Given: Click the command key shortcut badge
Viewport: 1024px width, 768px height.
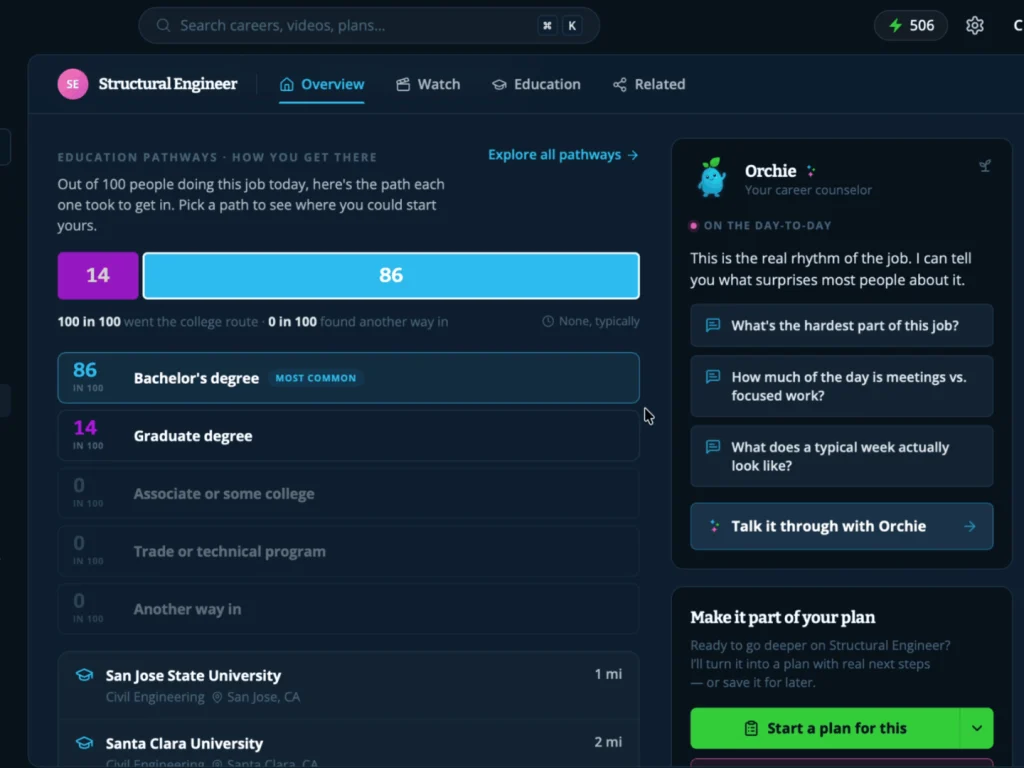Looking at the screenshot, I should pyautogui.click(x=547, y=25).
